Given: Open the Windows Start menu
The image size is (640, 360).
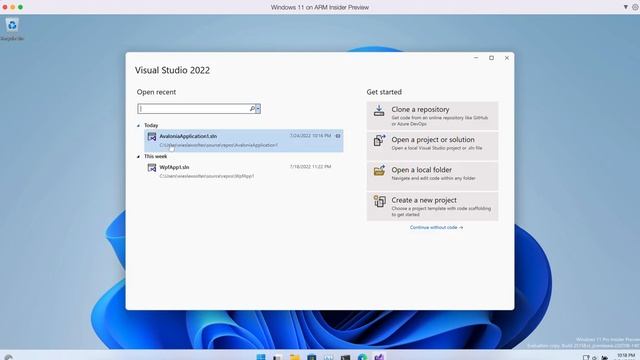Looking at the screenshot, I should point(261,357).
